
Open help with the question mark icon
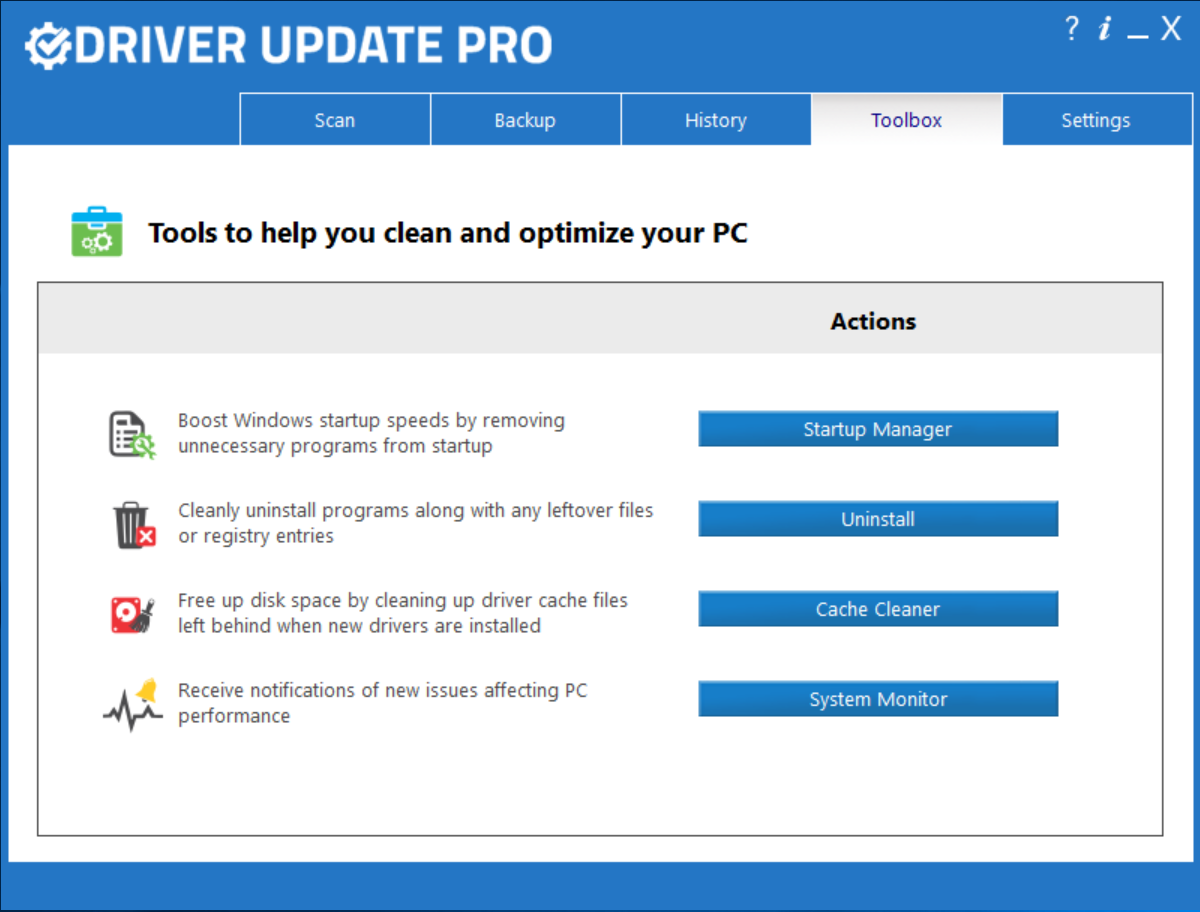pyautogui.click(x=1072, y=30)
